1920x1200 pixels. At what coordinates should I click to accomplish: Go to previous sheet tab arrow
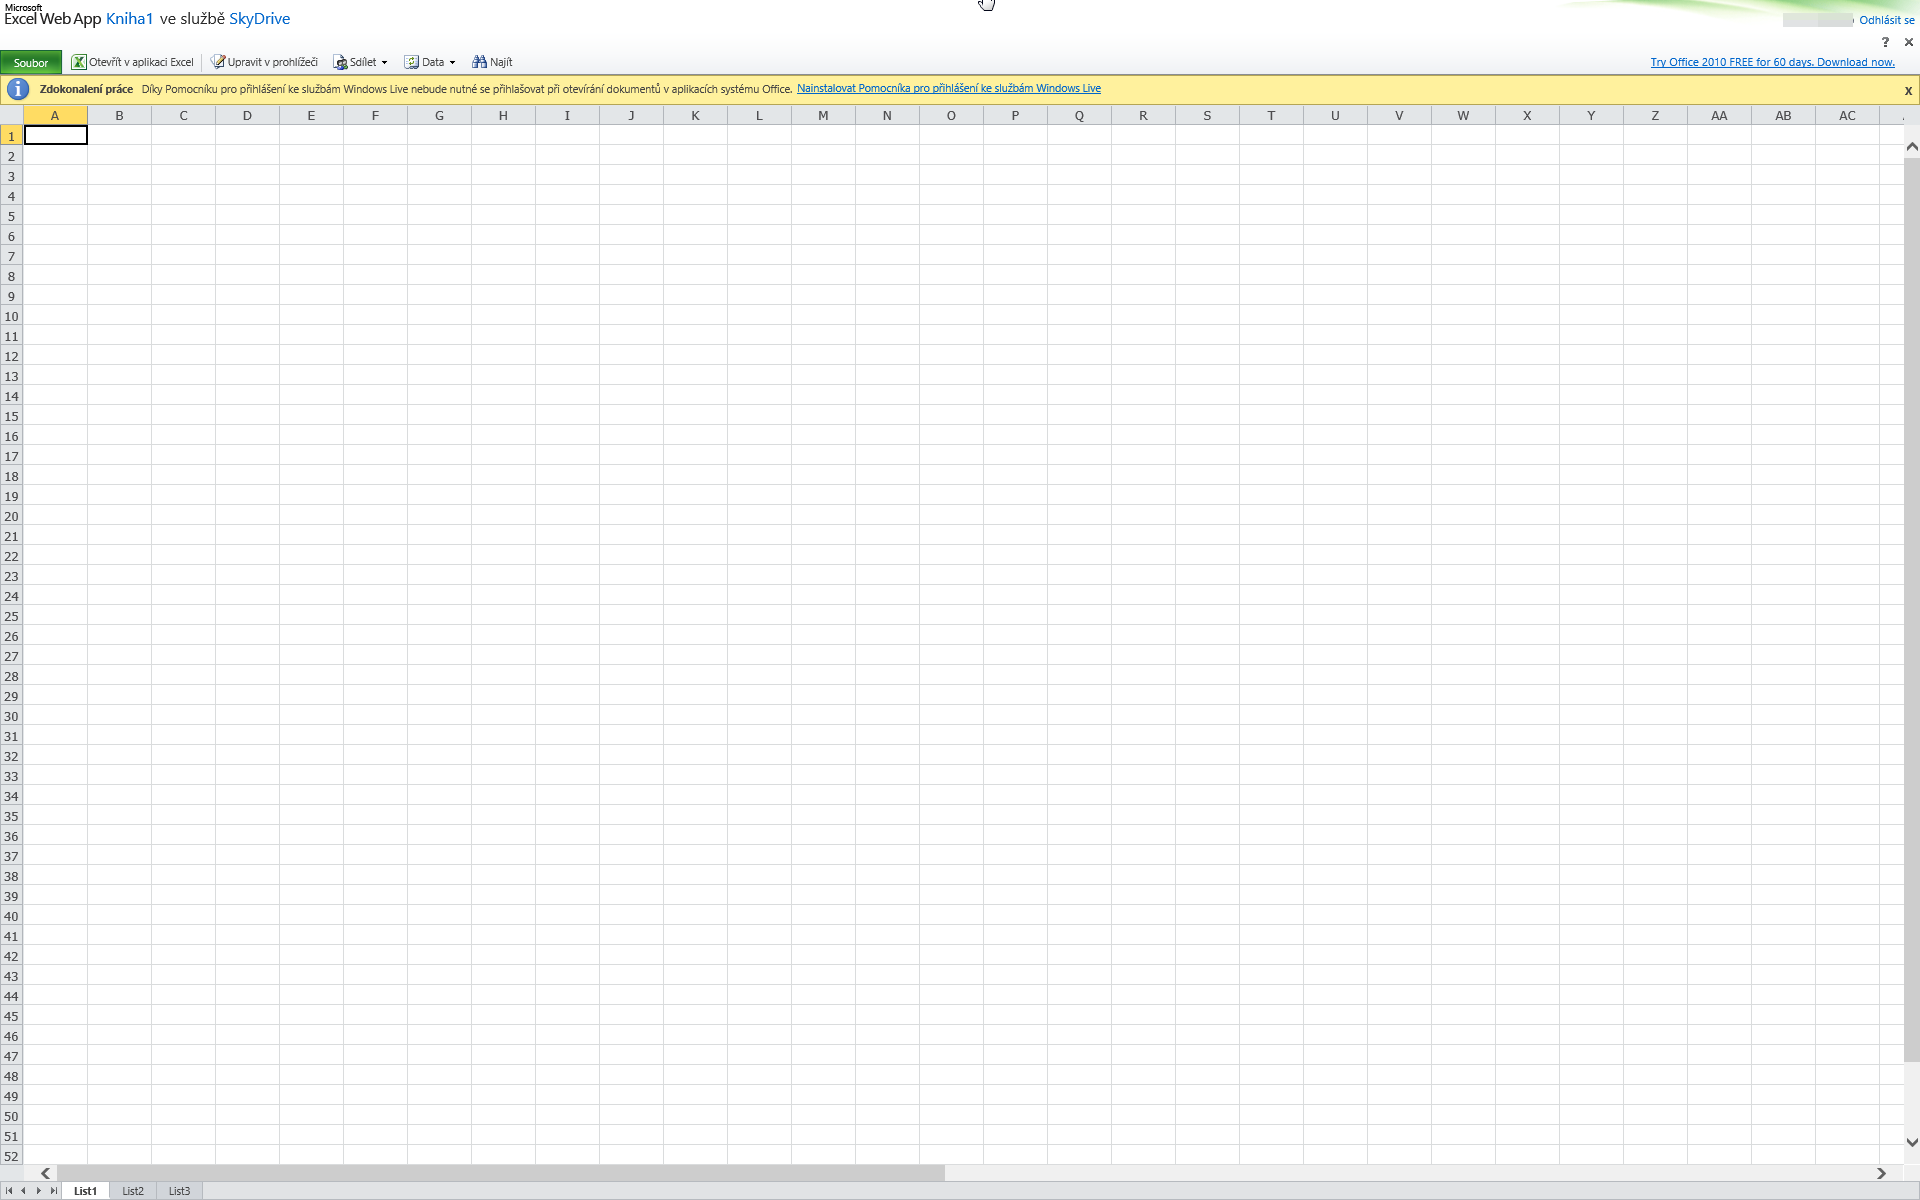pos(24,1191)
